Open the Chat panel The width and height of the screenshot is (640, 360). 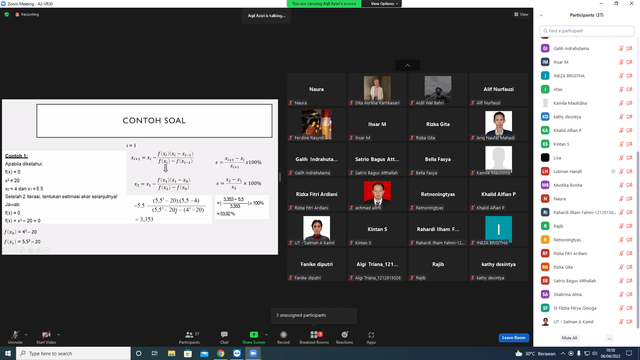(224, 337)
